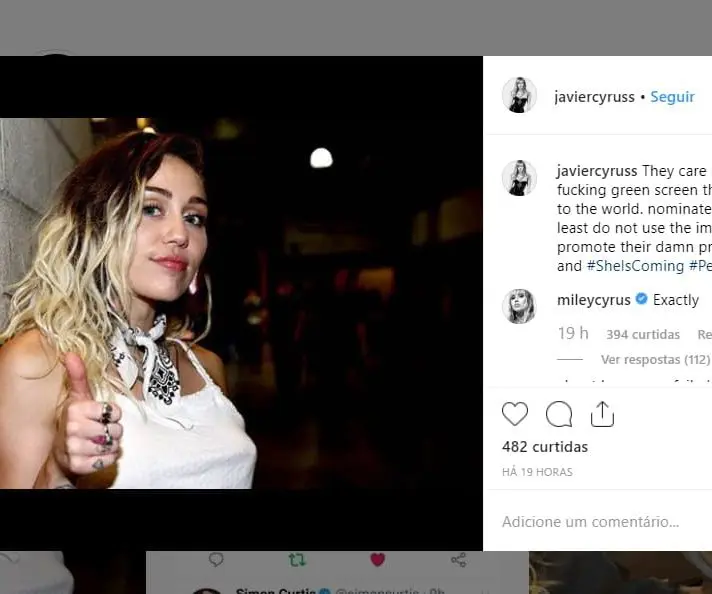Click the pink tweet heart icon
This screenshot has width=712, height=594.
377,560
